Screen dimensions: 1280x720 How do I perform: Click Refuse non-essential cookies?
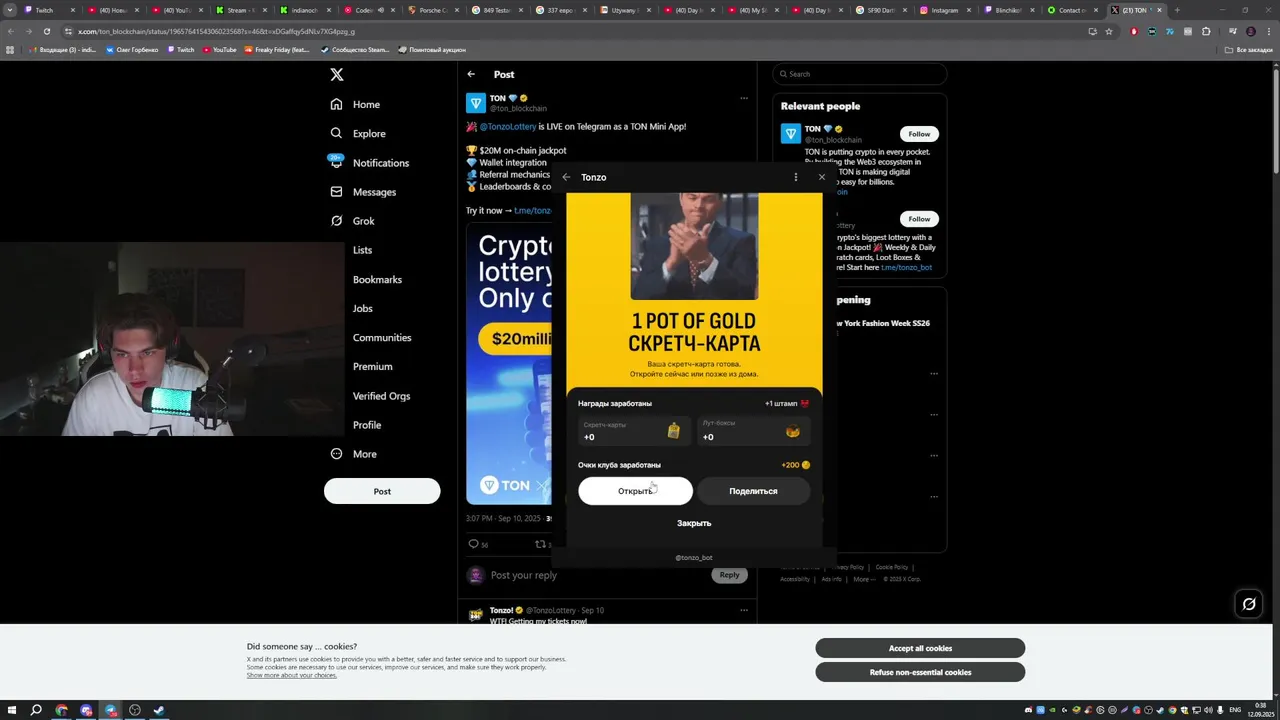click(x=920, y=672)
